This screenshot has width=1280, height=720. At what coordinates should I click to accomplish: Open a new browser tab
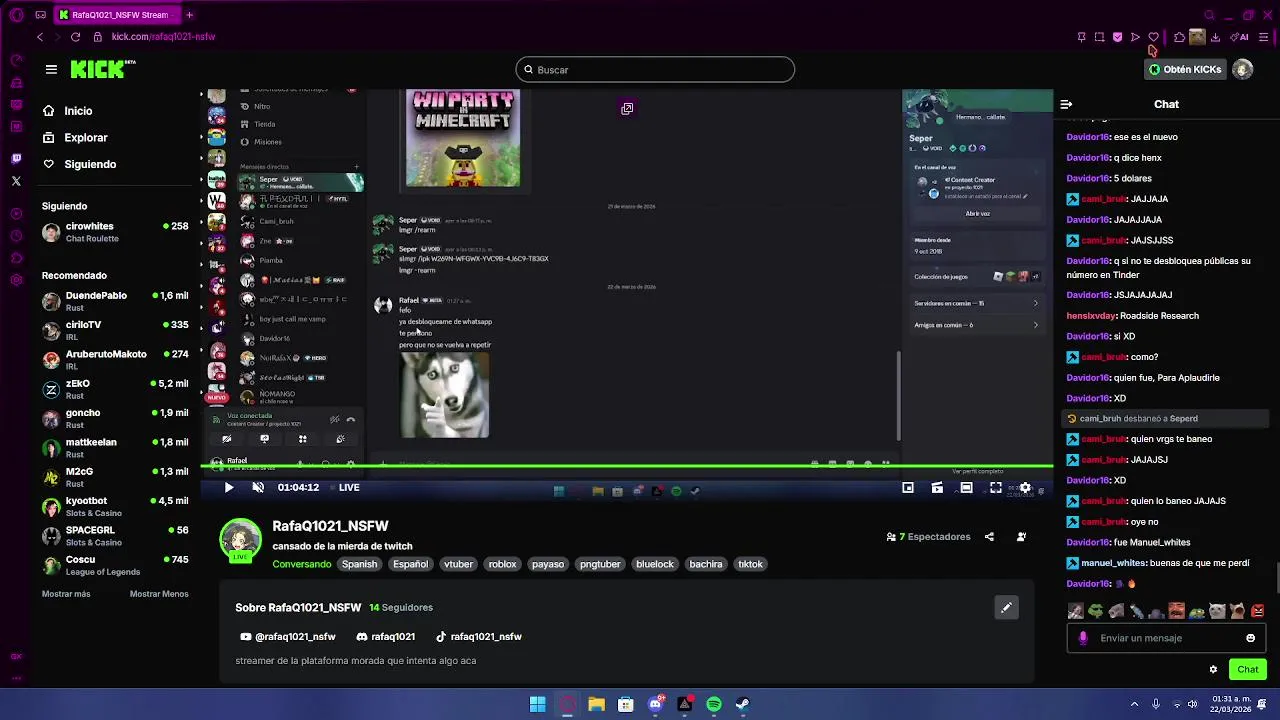[x=189, y=15]
